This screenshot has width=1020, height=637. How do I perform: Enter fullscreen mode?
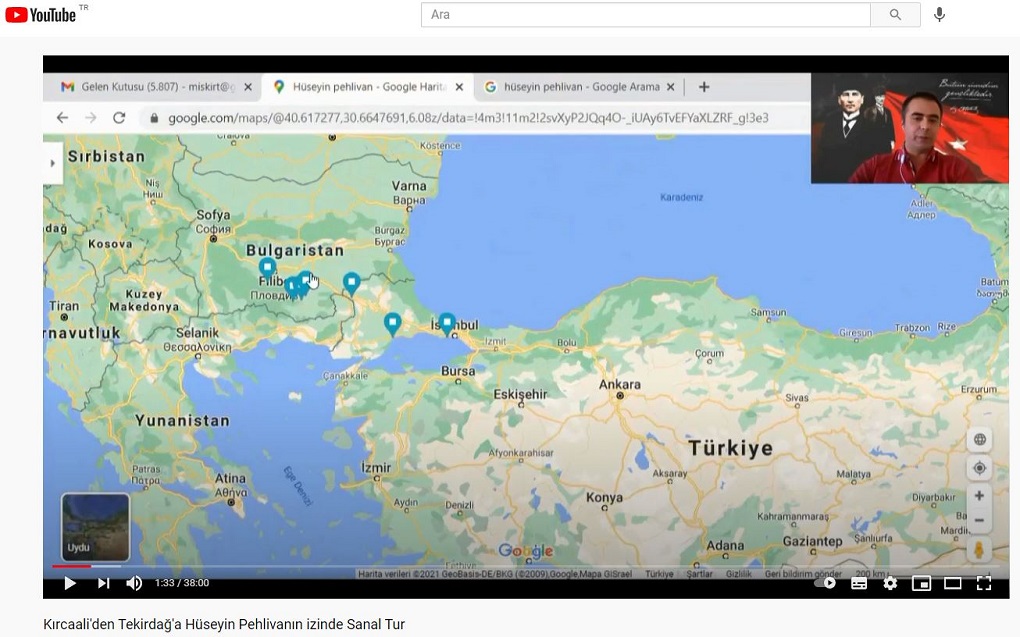coord(984,583)
